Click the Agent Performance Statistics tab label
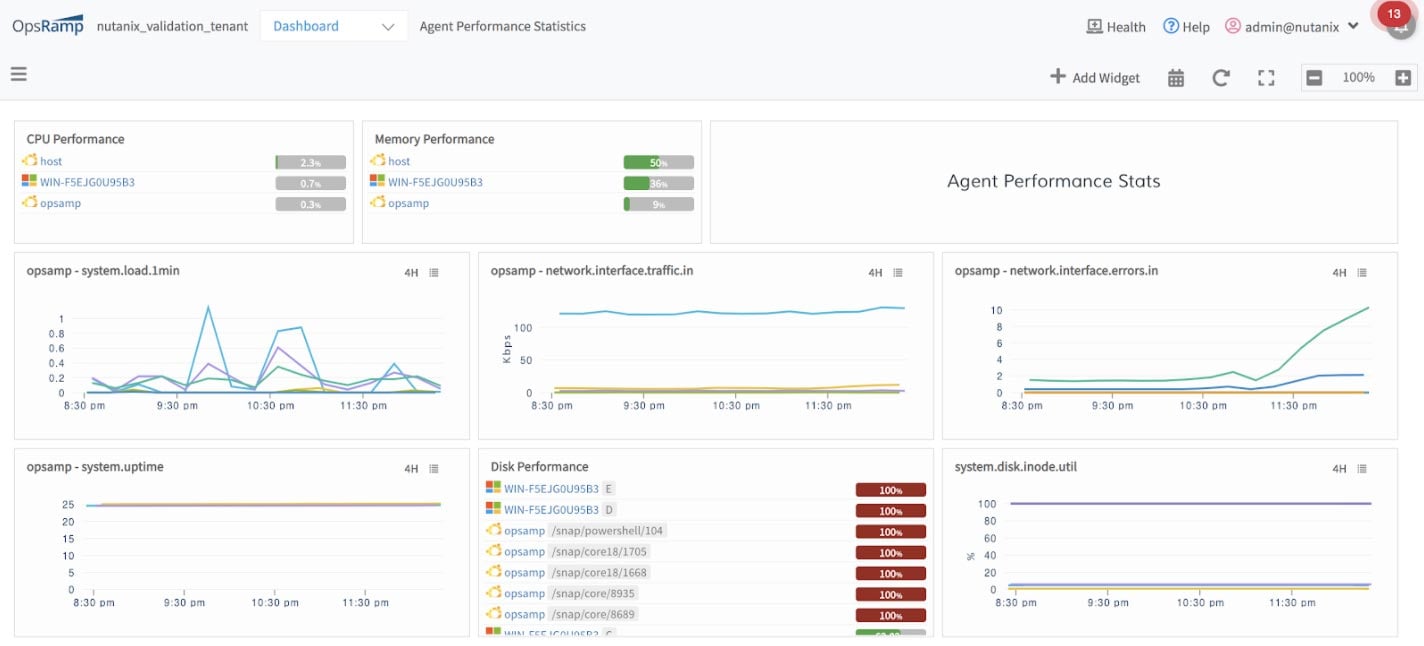Image resolution: width=1424 pixels, height=646 pixels. [503, 26]
